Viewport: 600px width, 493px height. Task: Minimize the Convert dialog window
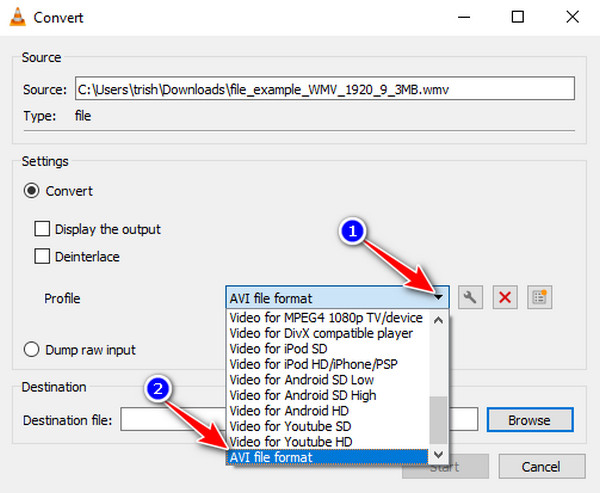click(464, 17)
